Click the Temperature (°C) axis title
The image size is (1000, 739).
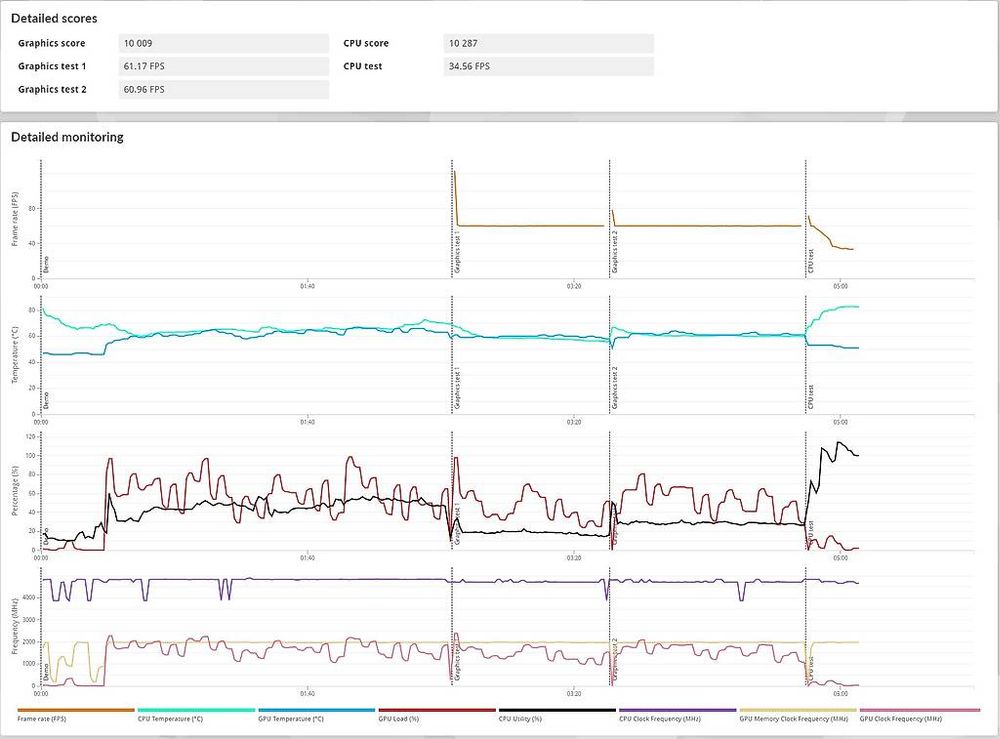click(15, 355)
